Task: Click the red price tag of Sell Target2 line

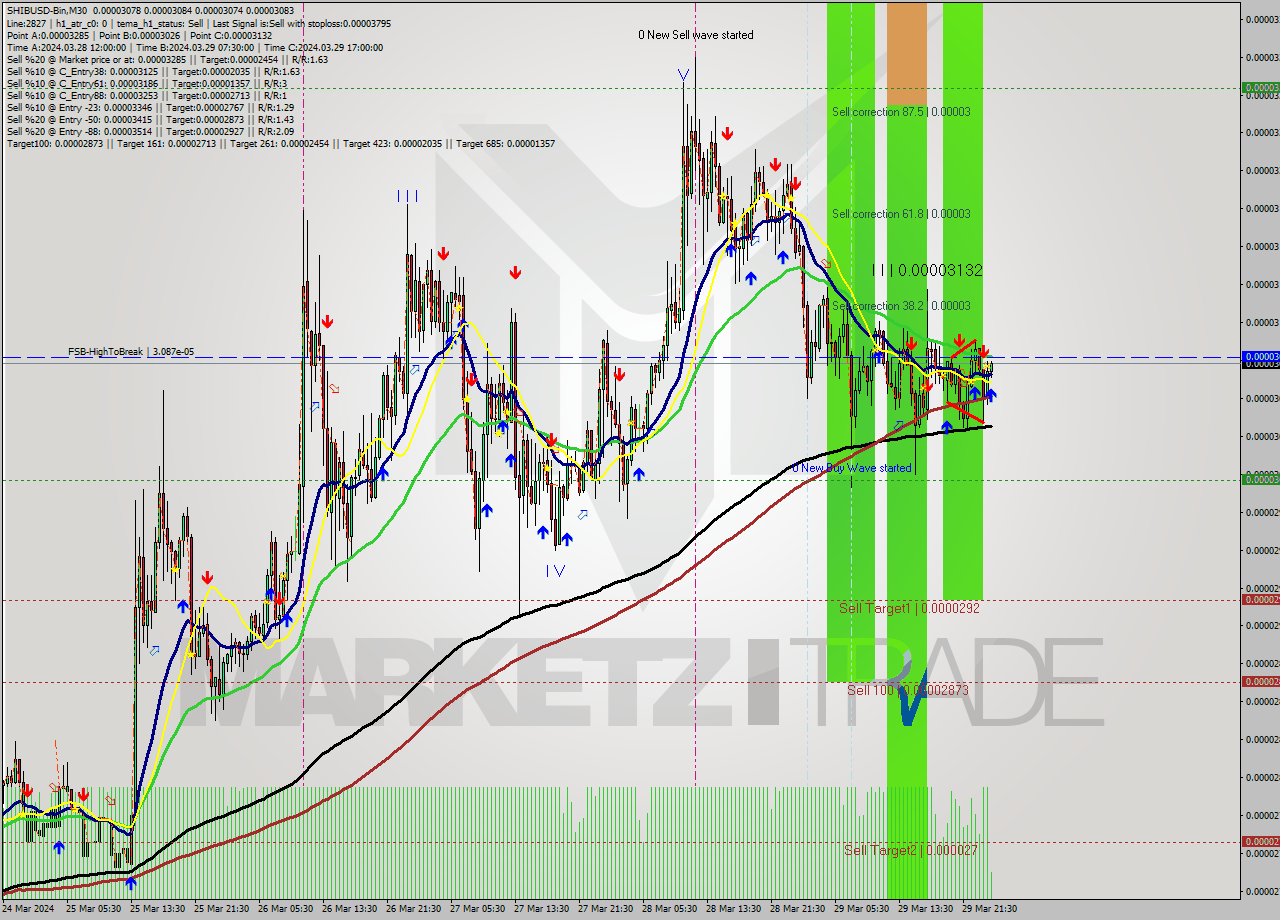Action: pos(1260,842)
